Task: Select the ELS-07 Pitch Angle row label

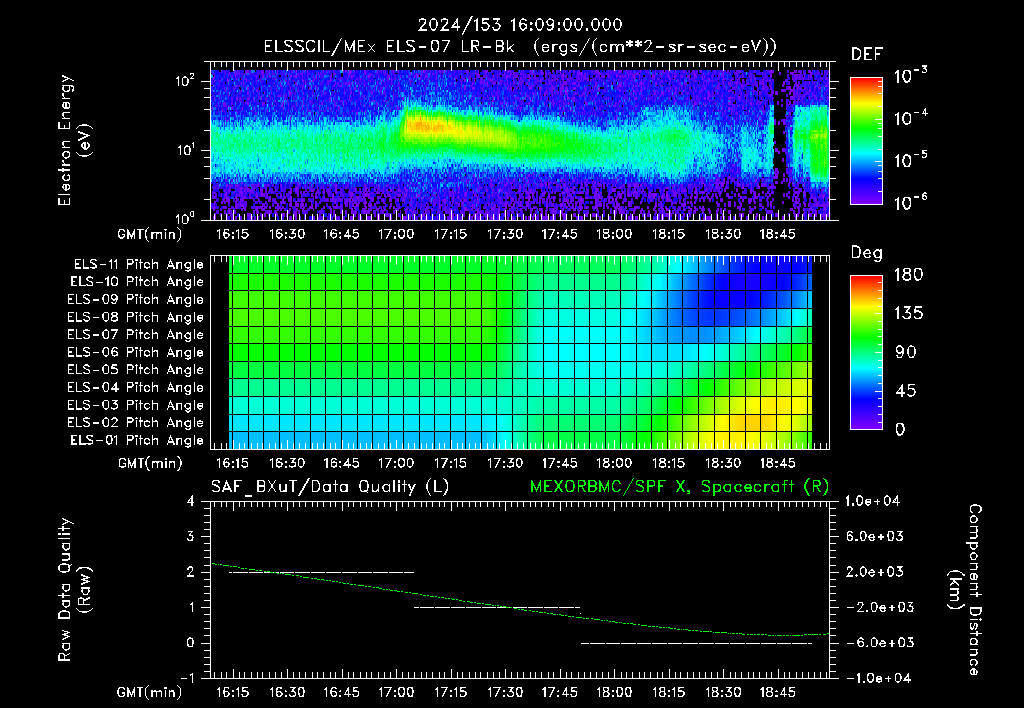Action: [136, 334]
